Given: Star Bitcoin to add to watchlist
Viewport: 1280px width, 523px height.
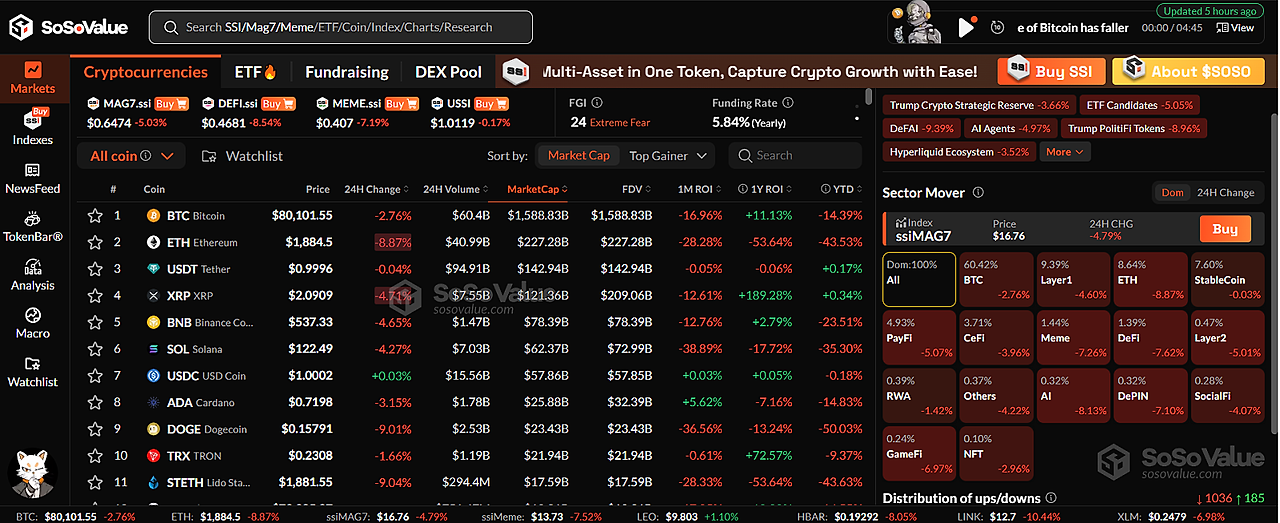Looking at the screenshot, I should pyautogui.click(x=95, y=215).
